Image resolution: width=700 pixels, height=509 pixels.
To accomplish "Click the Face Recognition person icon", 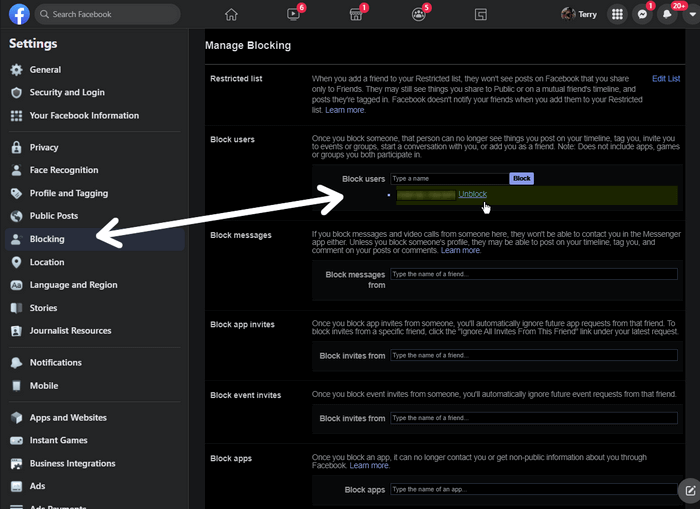I will (17, 170).
